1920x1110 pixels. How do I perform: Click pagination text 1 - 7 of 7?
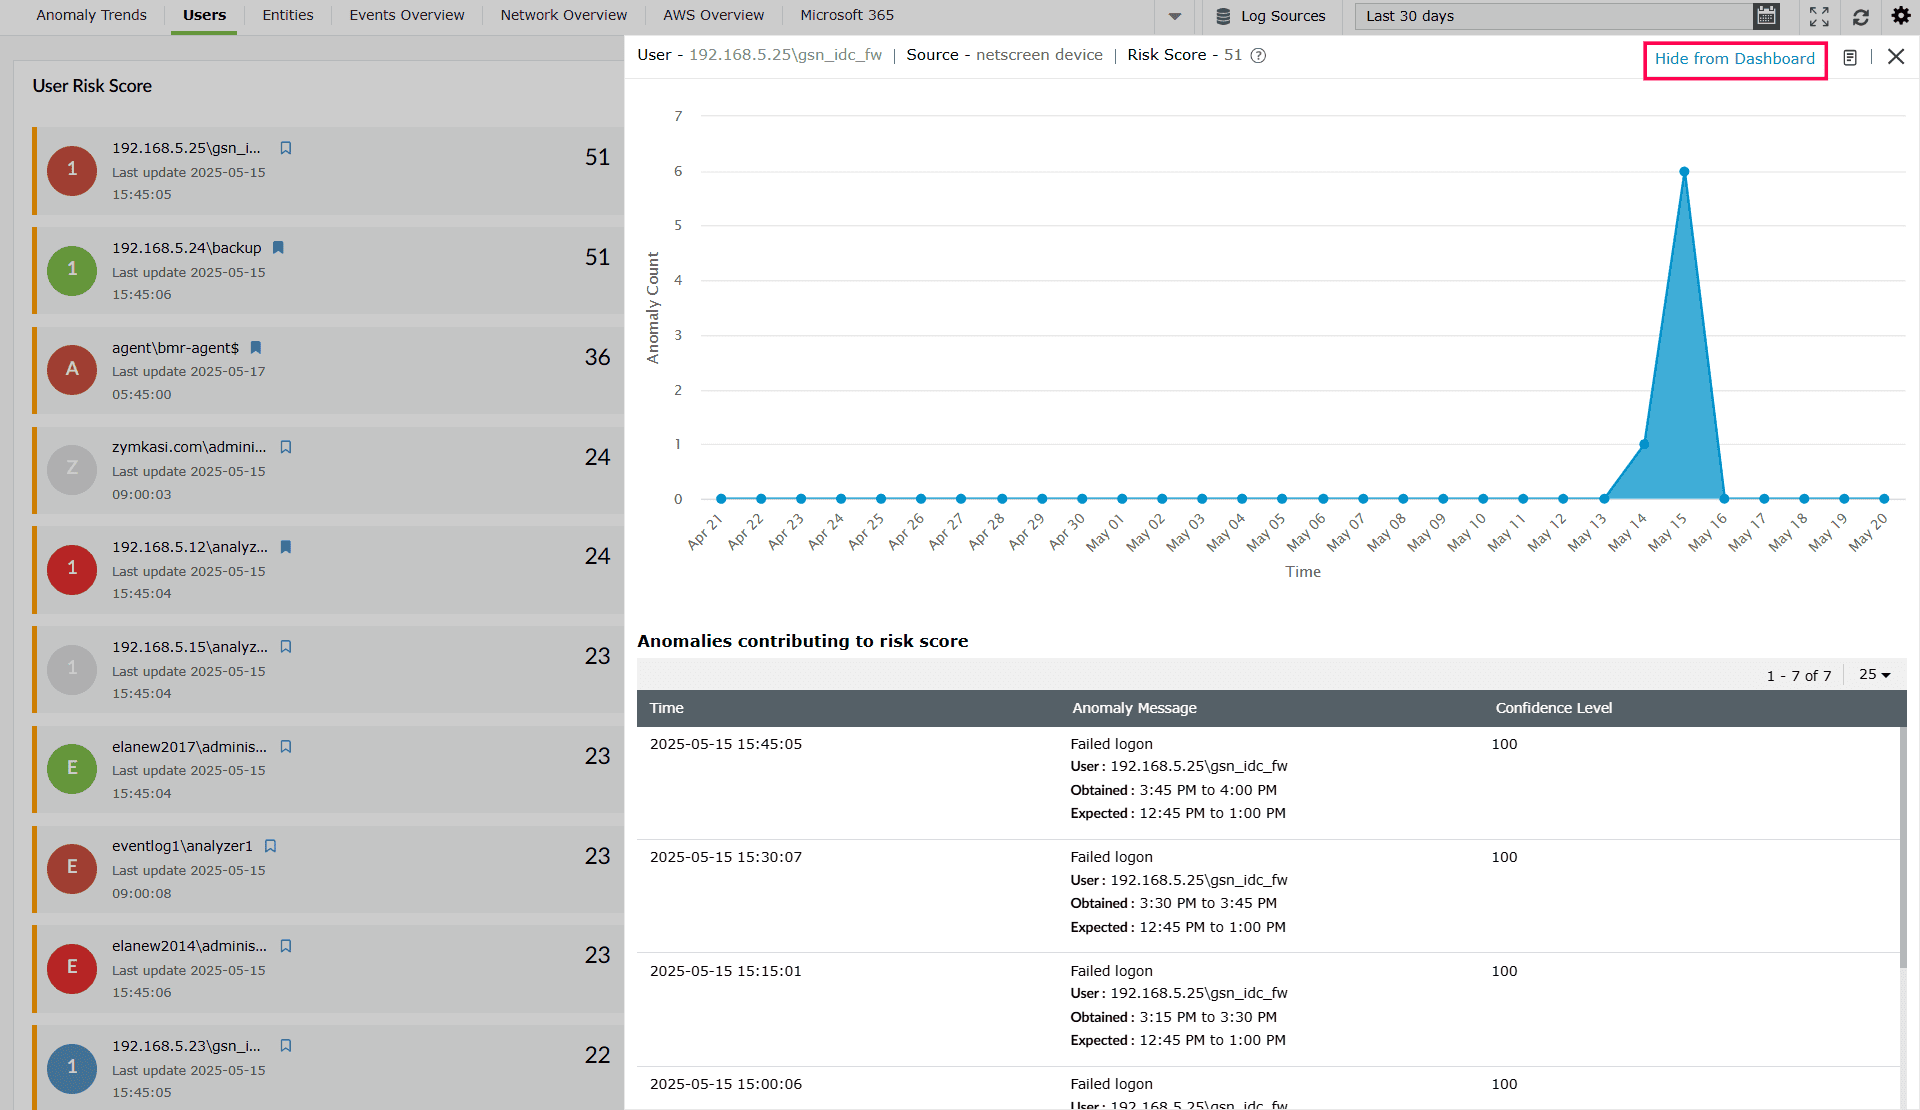1799,676
